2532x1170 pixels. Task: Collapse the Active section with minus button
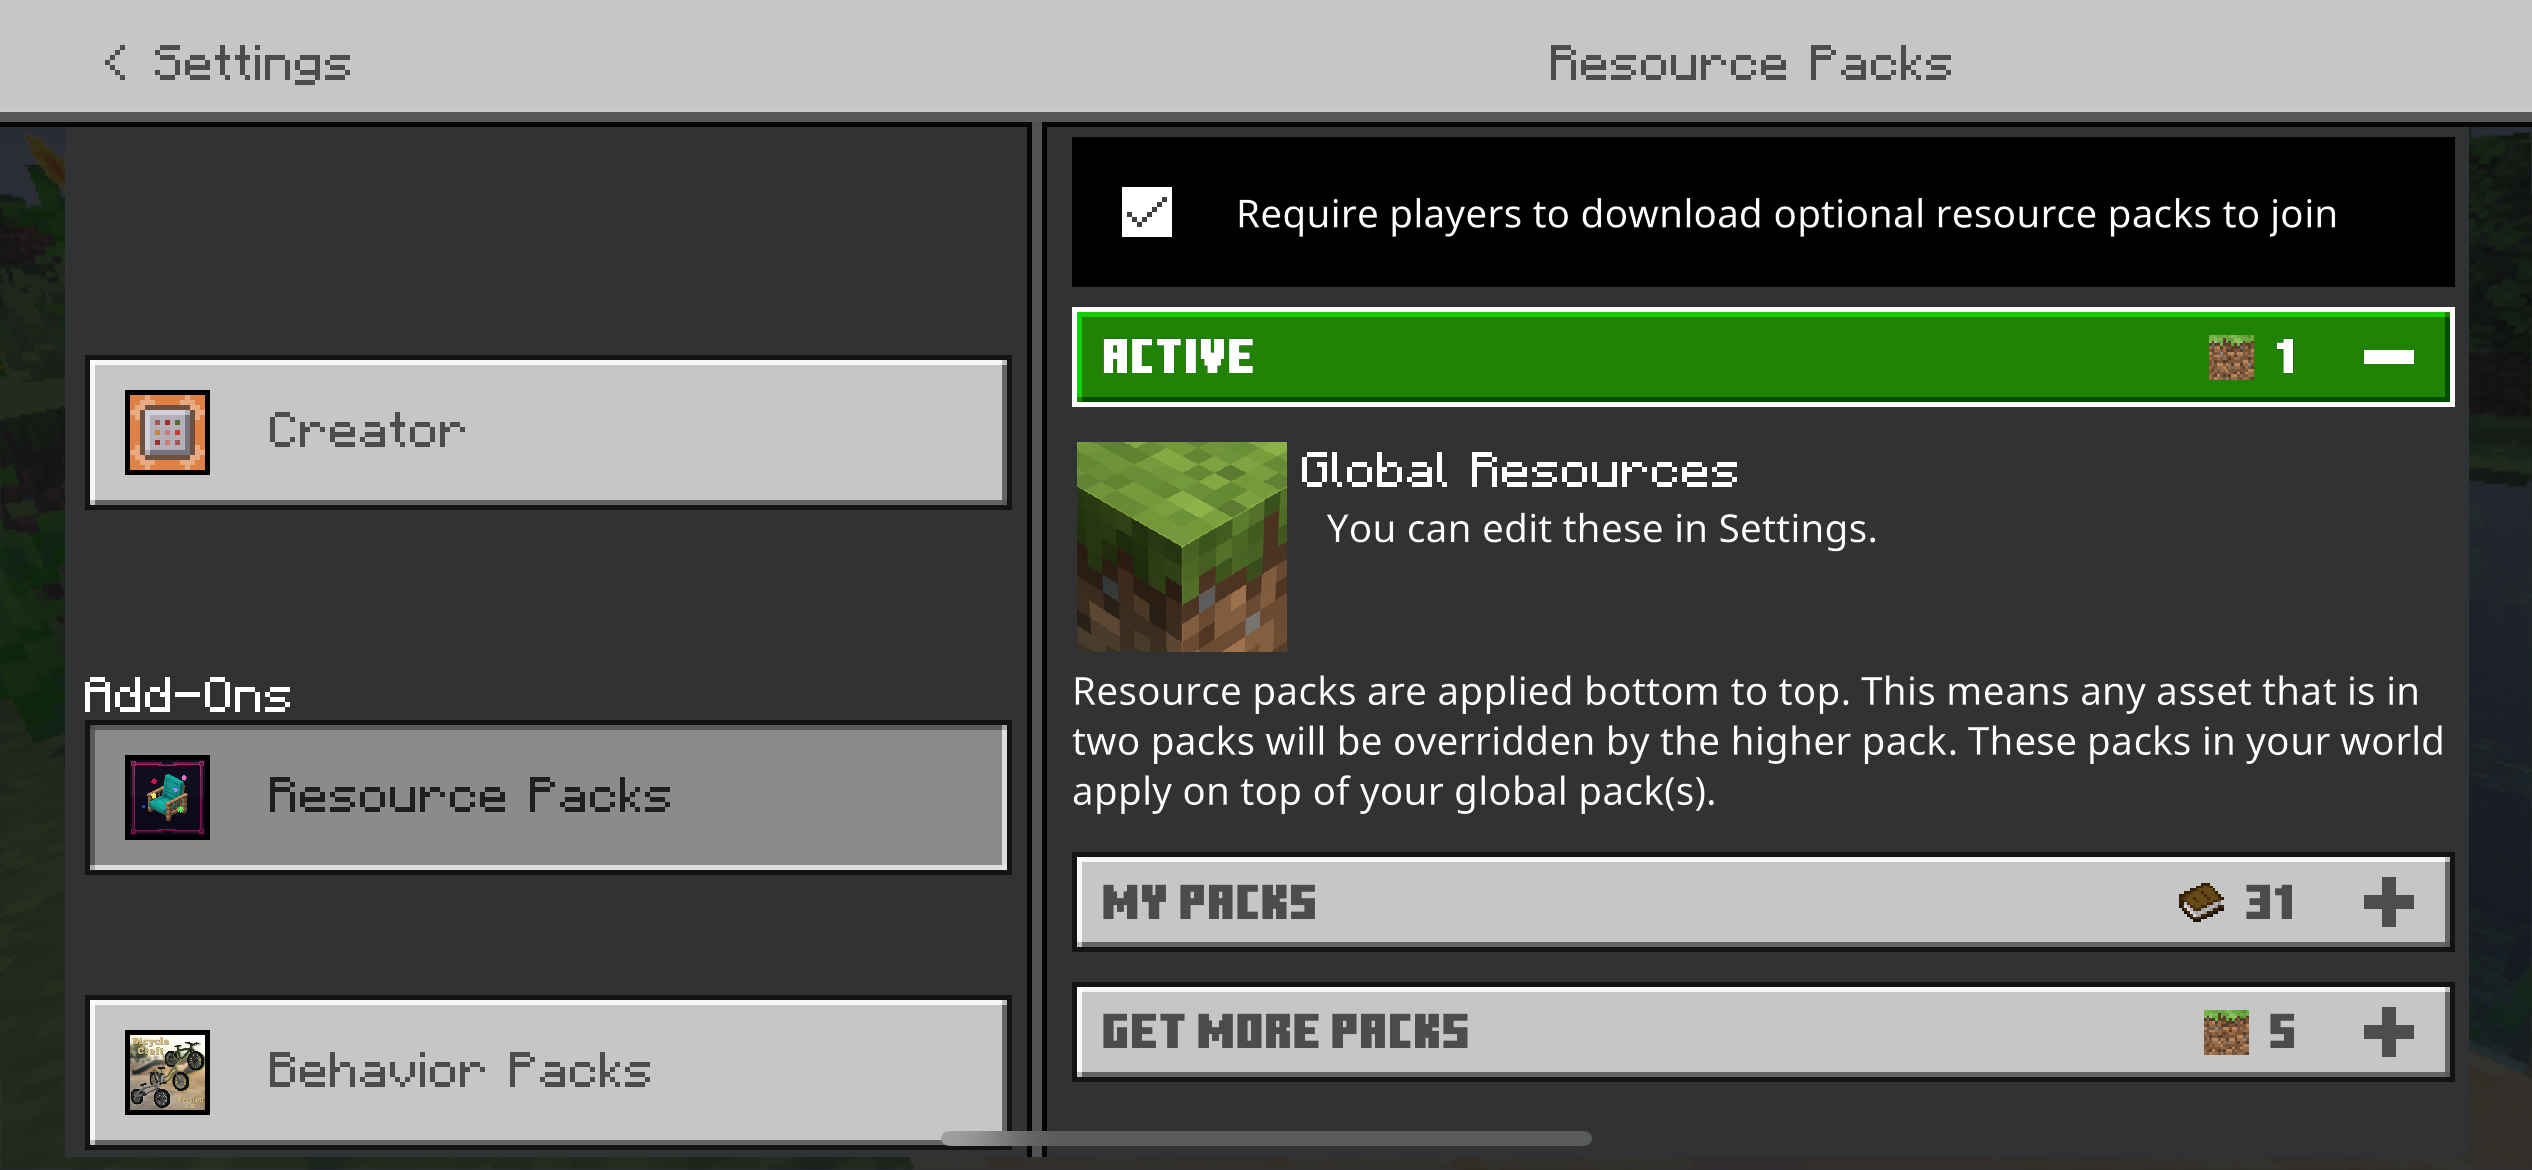2388,357
